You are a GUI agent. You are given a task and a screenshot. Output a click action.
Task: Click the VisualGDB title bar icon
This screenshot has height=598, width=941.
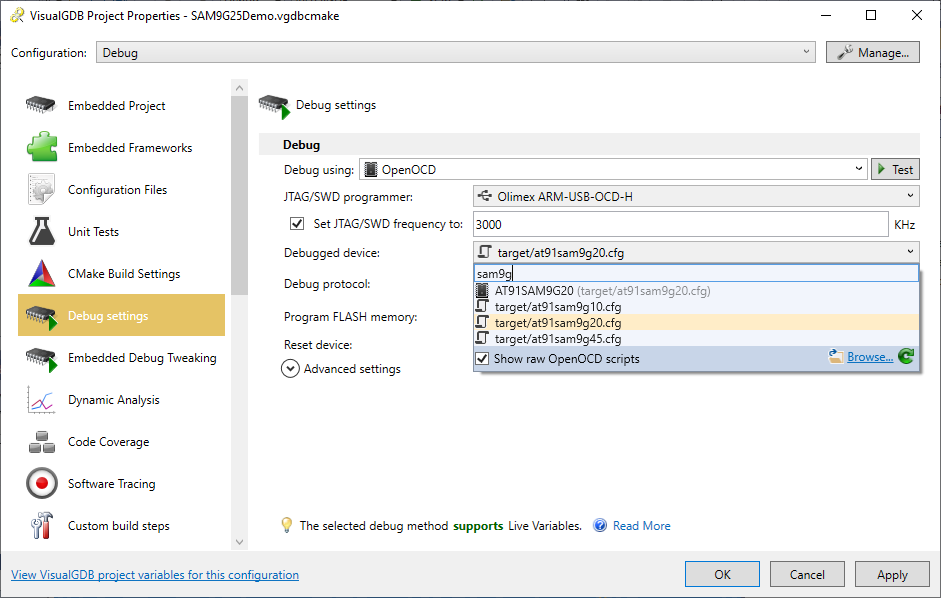[x=17, y=16]
